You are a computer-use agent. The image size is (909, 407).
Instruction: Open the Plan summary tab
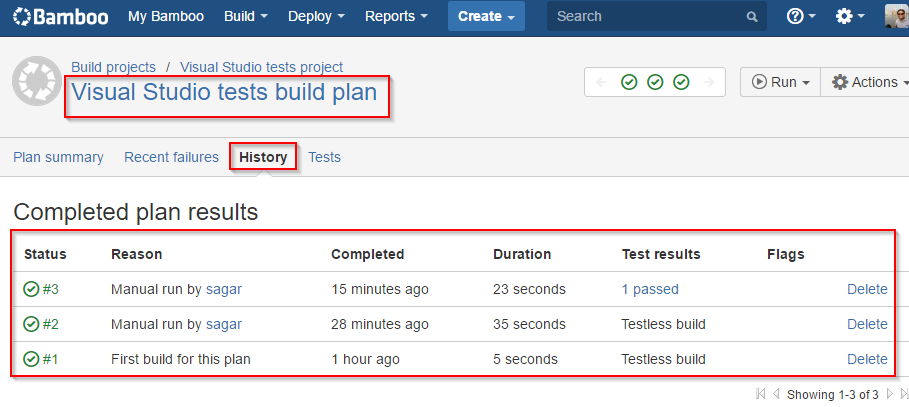point(59,157)
